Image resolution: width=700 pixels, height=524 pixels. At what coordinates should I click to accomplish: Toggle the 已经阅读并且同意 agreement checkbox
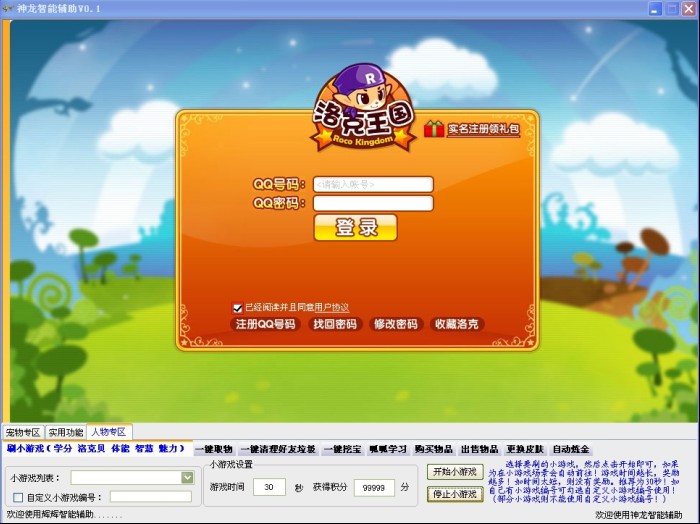coord(238,308)
